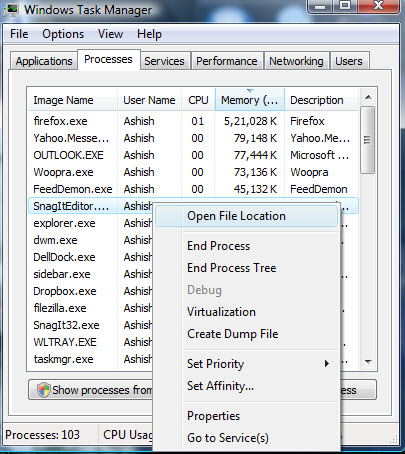Click the shield icon on Show processes button
Image resolution: width=405 pixels, height=454 pixels.
[x=43, y=390]
